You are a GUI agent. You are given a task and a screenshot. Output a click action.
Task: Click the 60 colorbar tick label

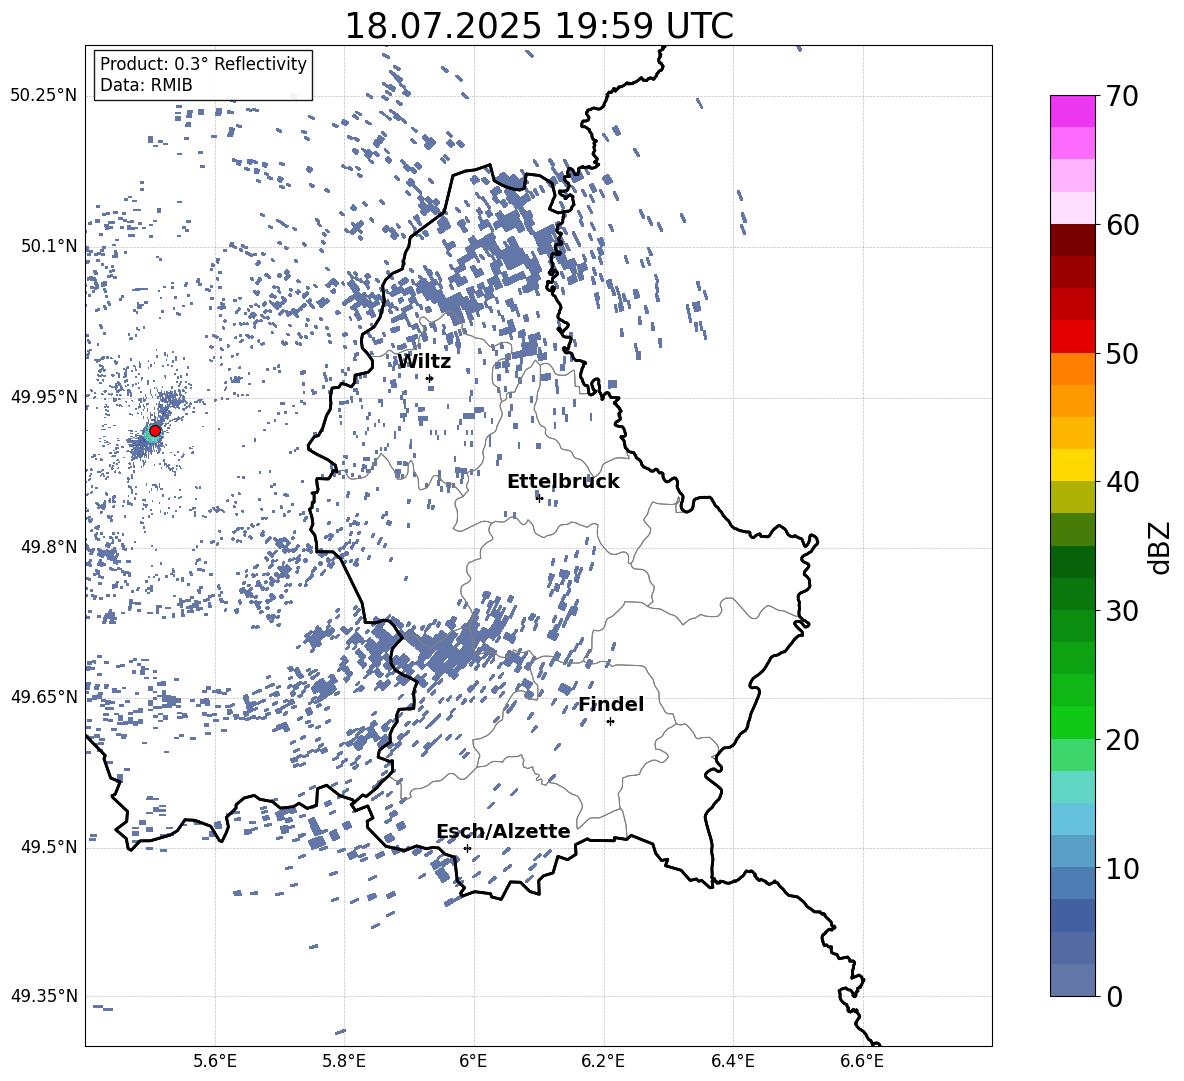coord(1122,225)
